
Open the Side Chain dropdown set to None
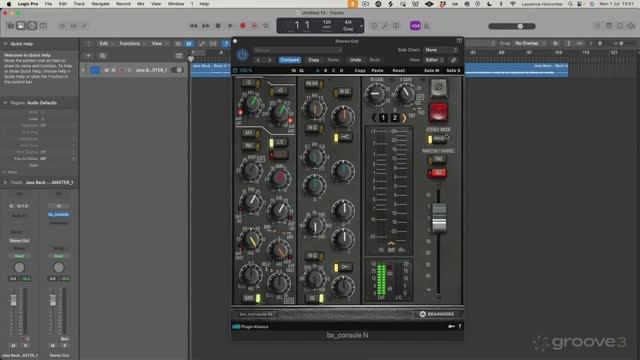click(440, 50)
